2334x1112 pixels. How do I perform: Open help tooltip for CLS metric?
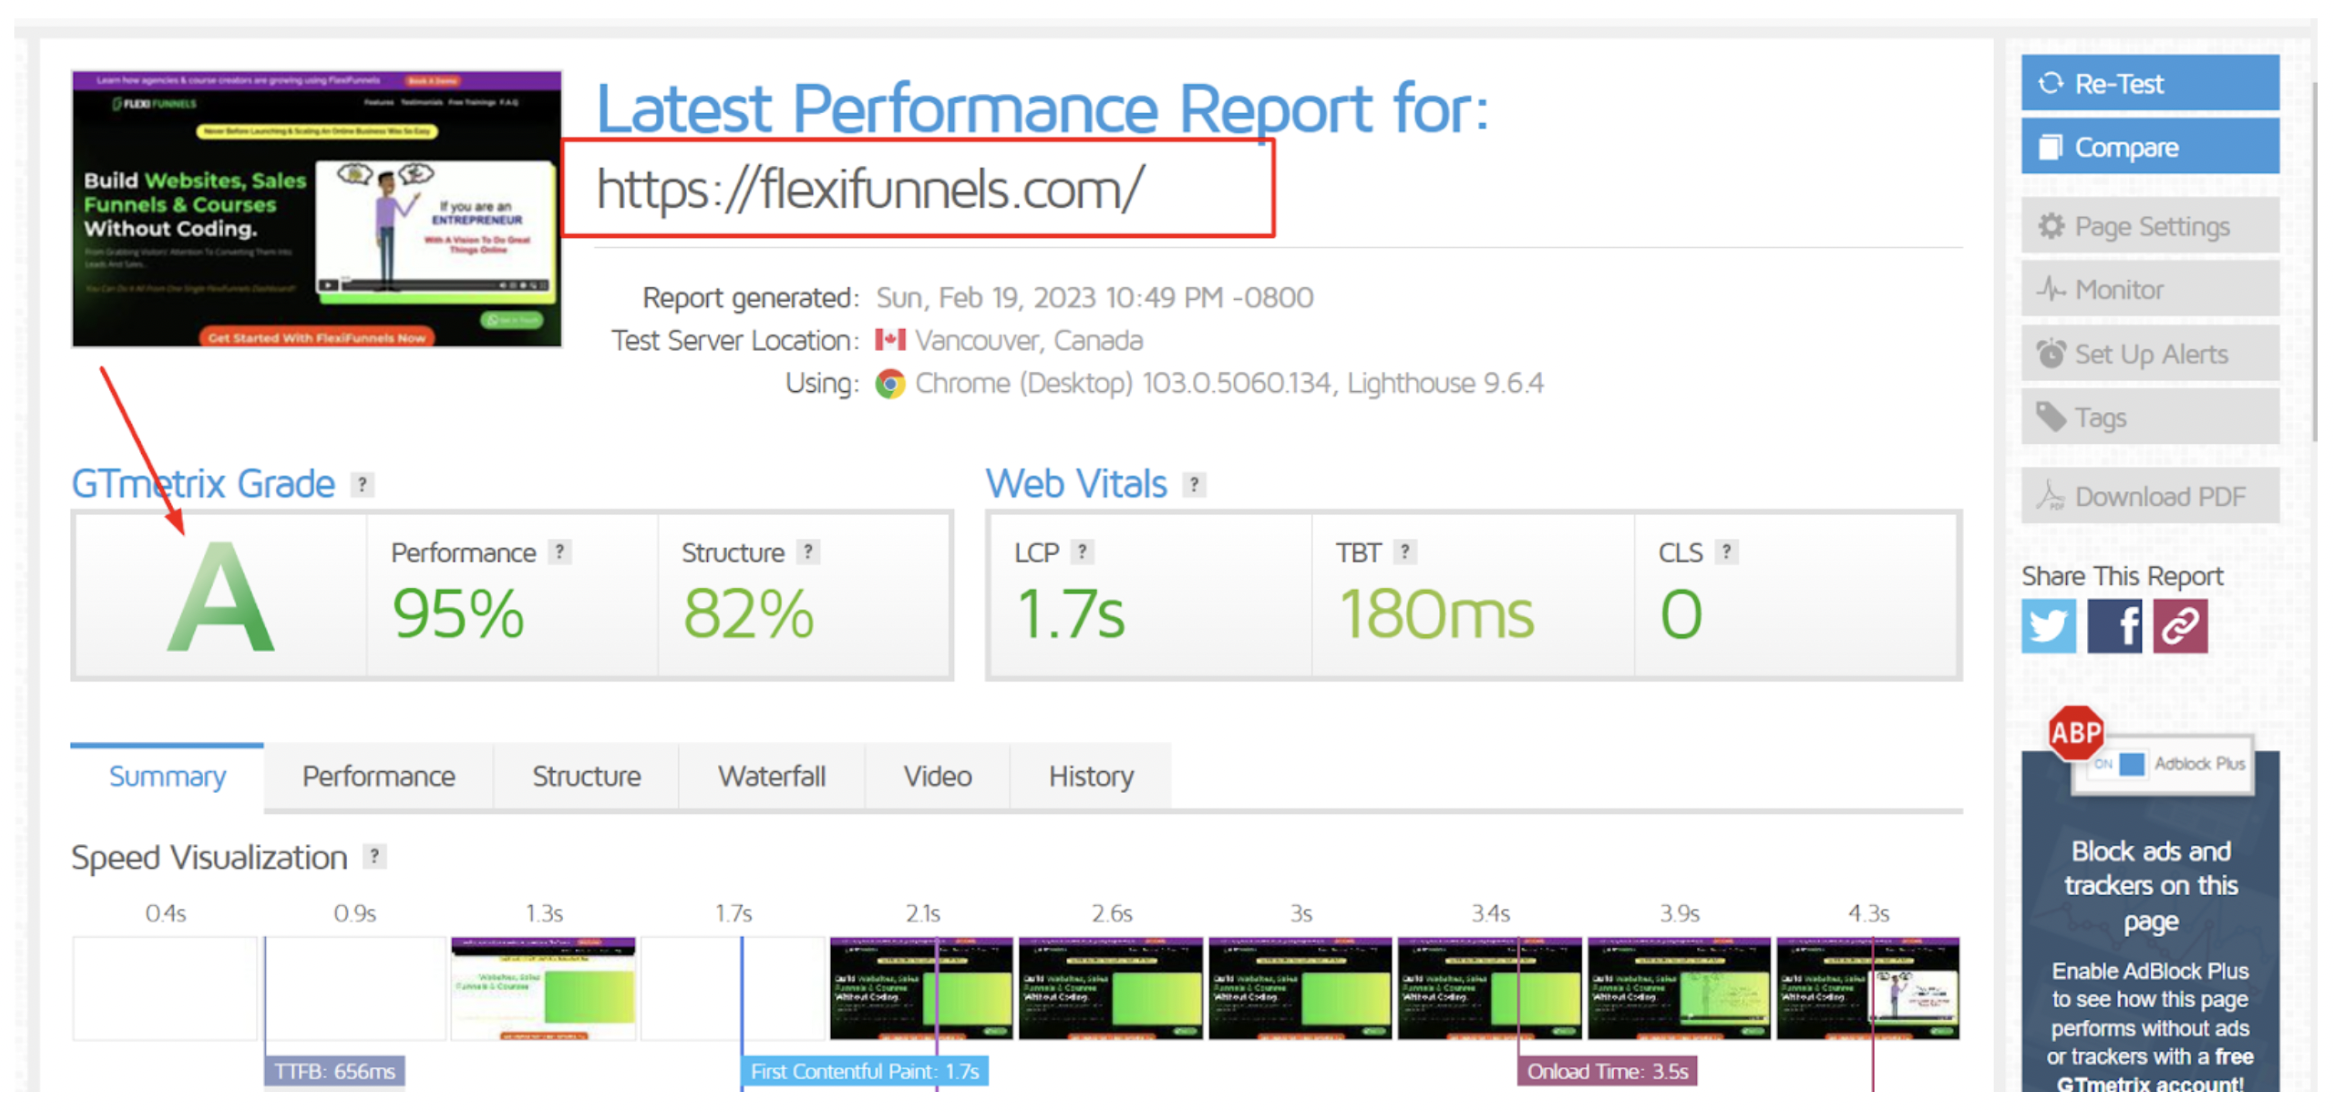pyautogui.click(x=1725, y=552)
